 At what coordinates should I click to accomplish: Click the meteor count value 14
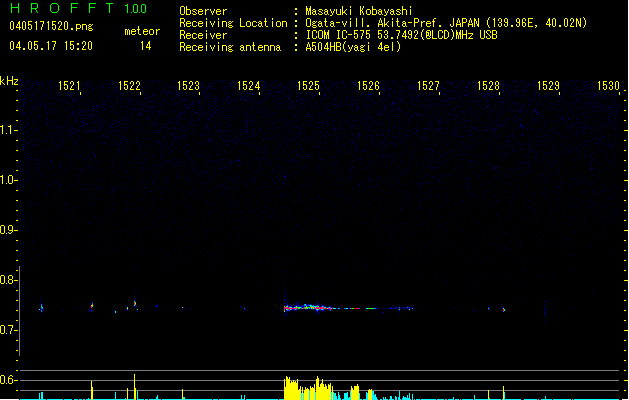coord(146,46)
